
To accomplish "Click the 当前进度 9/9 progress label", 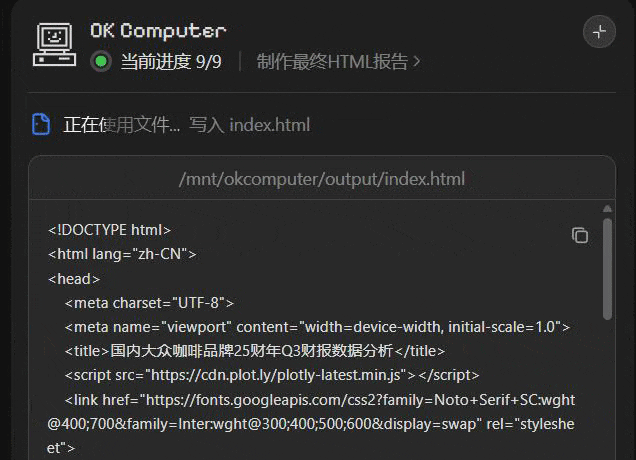I will pos(171,62).
